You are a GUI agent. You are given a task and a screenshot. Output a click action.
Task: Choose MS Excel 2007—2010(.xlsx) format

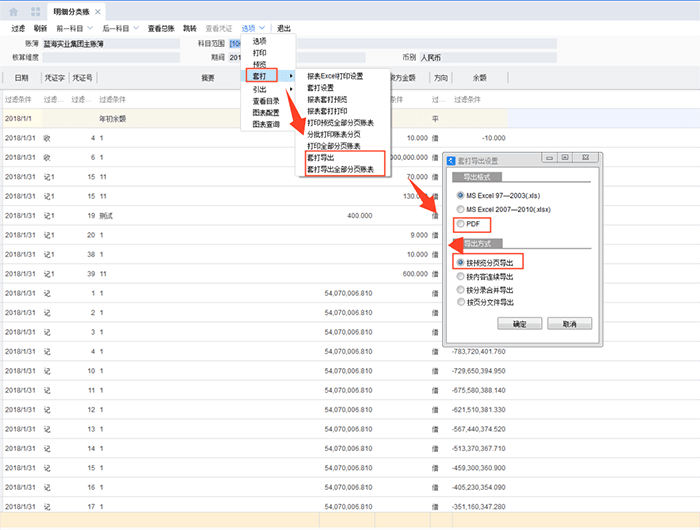click(x=461, y=210)
